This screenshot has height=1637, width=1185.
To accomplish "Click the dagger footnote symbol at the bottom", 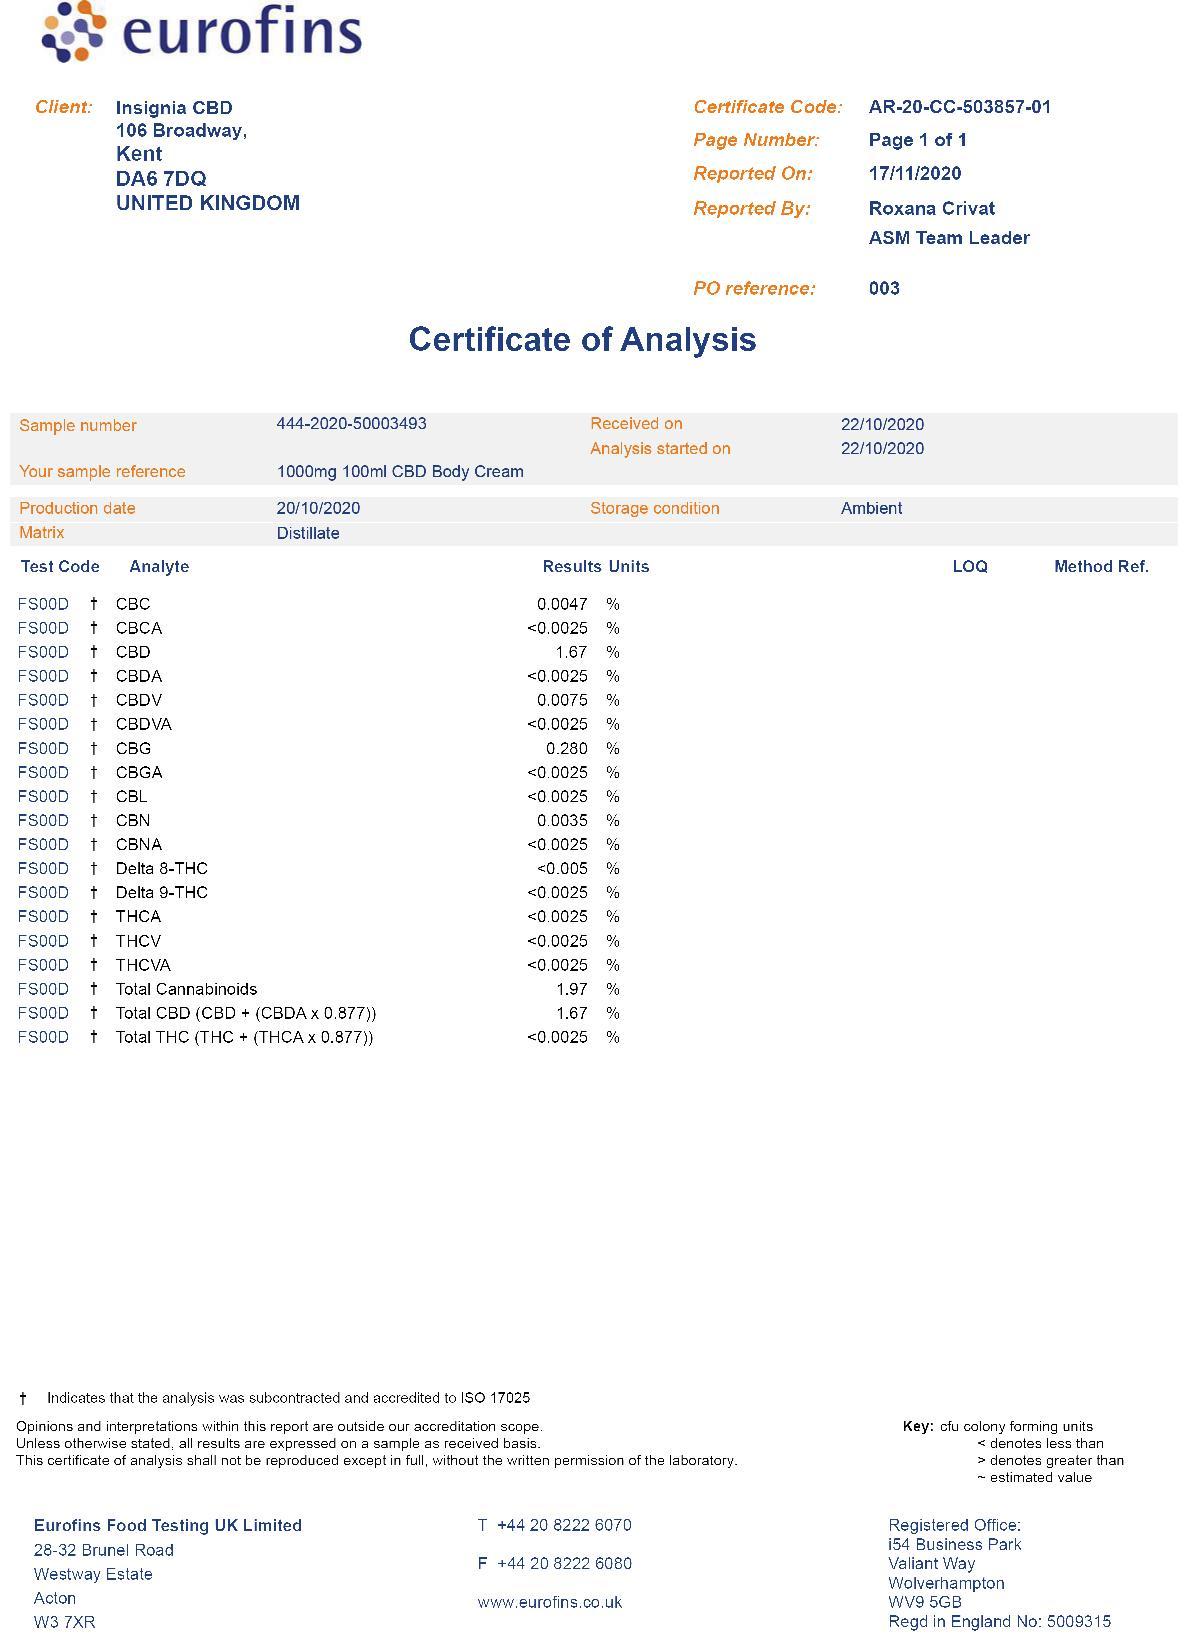I will point(23,1398).
